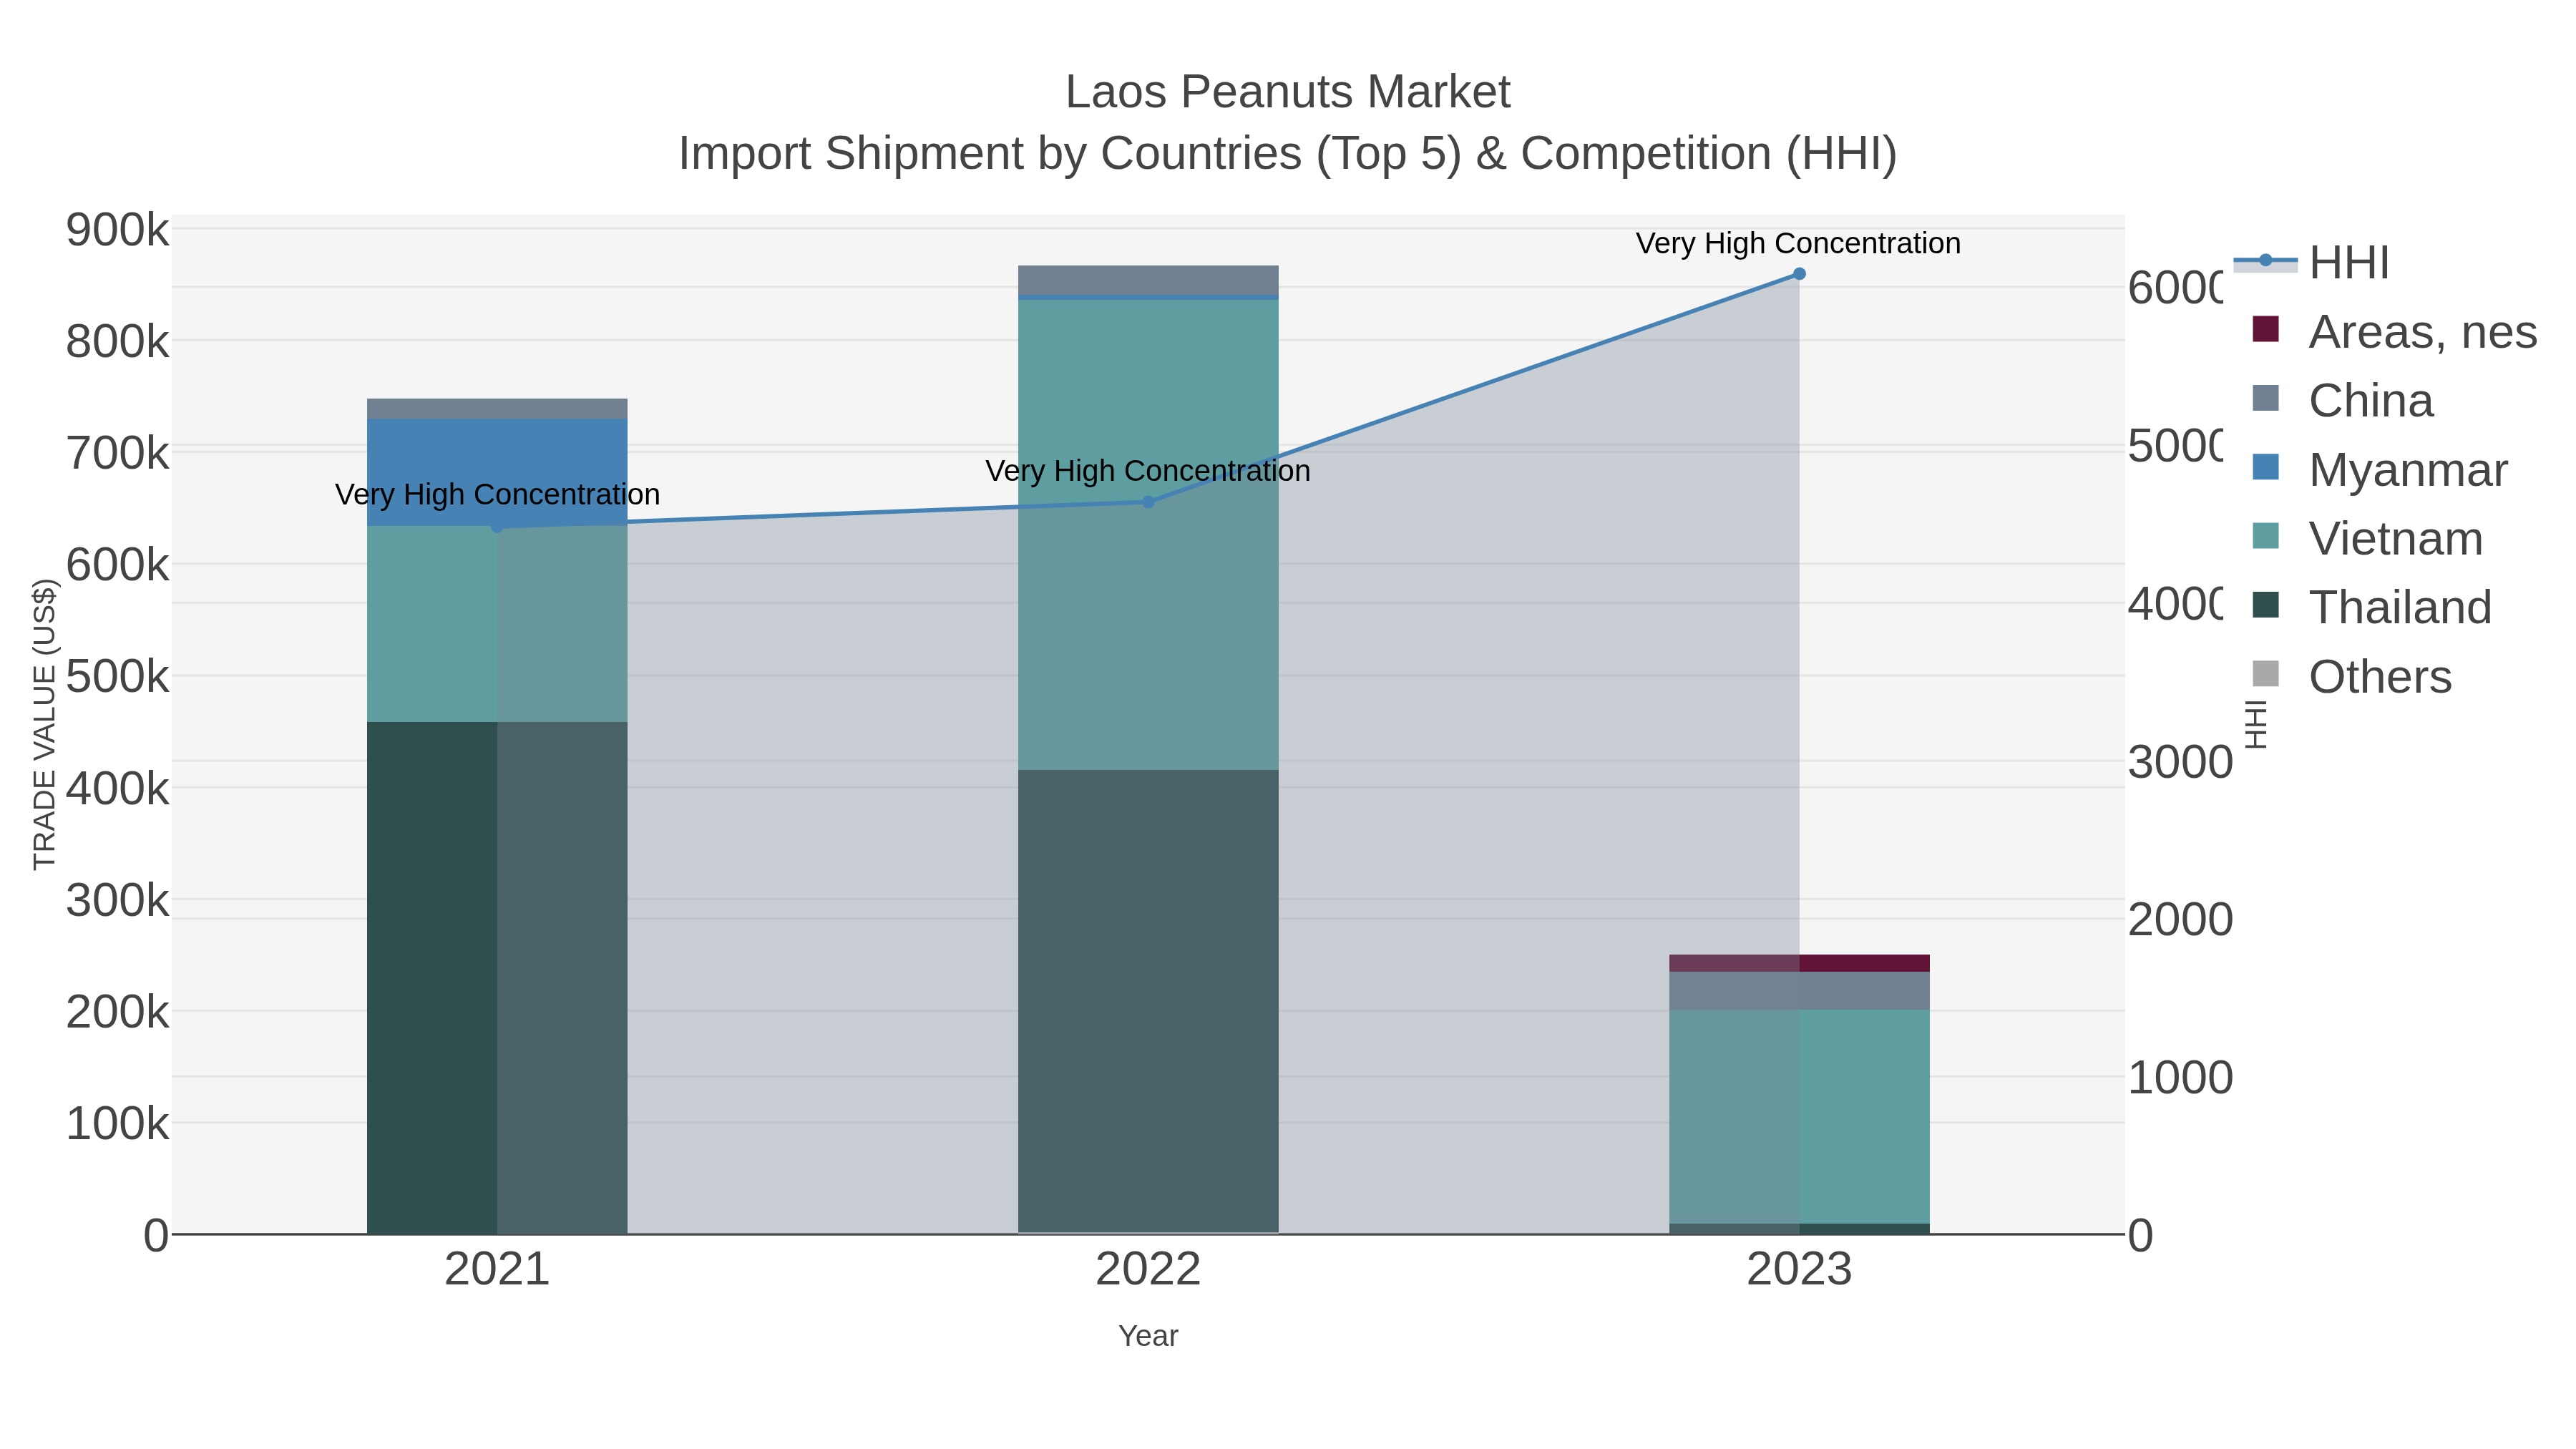Image resolution: width=2576 pixels, height=1449 pixels.
Task: Click the 2023 Vietnam bar segment
Action: coord(1799,1116)
